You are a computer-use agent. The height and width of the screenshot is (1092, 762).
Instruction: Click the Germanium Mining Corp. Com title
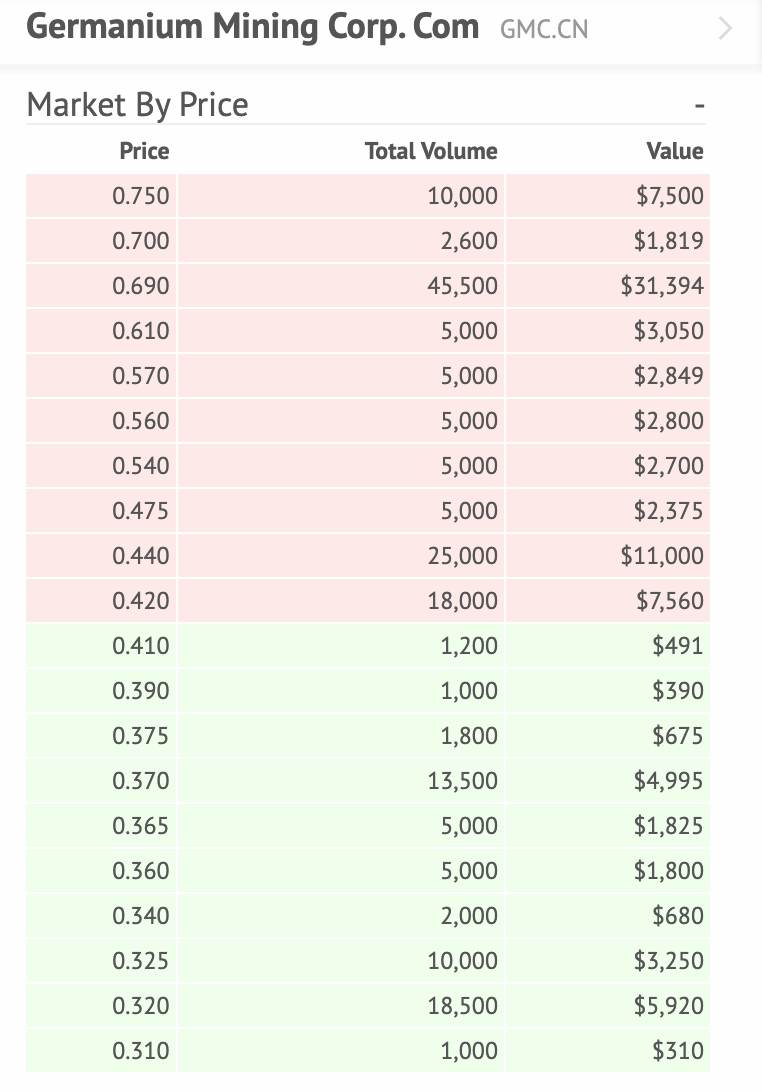point(252,27)
